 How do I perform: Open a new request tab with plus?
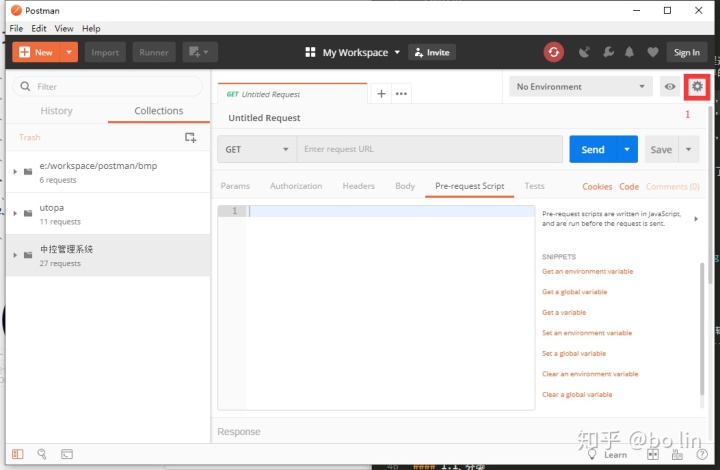381,94
